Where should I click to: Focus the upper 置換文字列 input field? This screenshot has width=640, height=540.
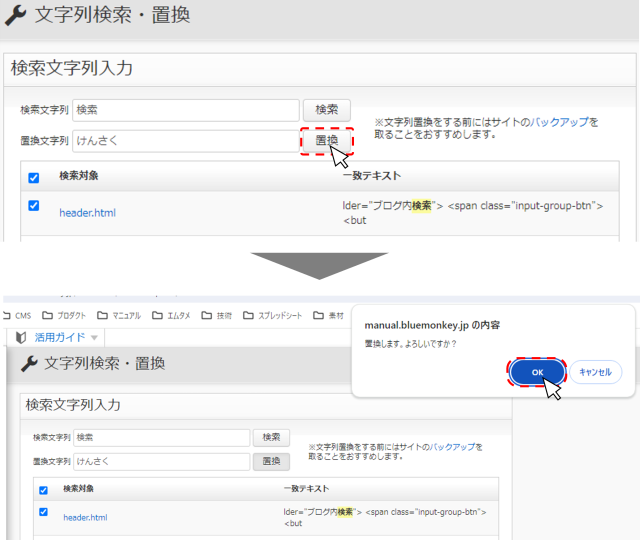(x=186, y=141)
